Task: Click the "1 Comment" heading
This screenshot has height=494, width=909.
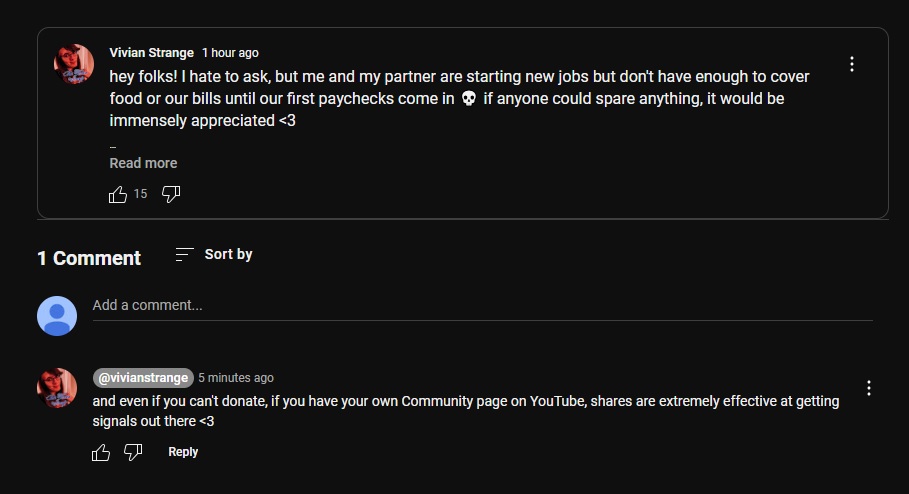Action: [89, 258]
